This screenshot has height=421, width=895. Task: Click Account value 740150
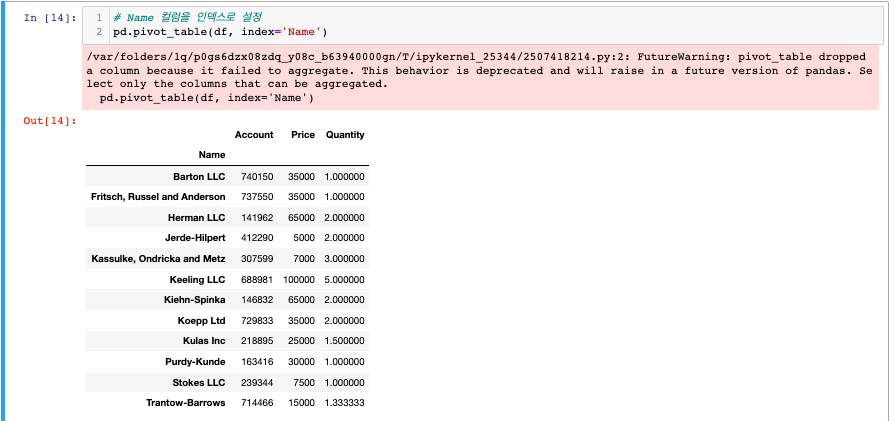pos(257,176)
